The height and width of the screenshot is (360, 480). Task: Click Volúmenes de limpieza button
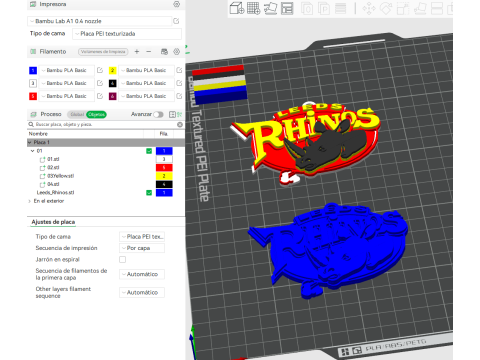[x=103, y=52]
